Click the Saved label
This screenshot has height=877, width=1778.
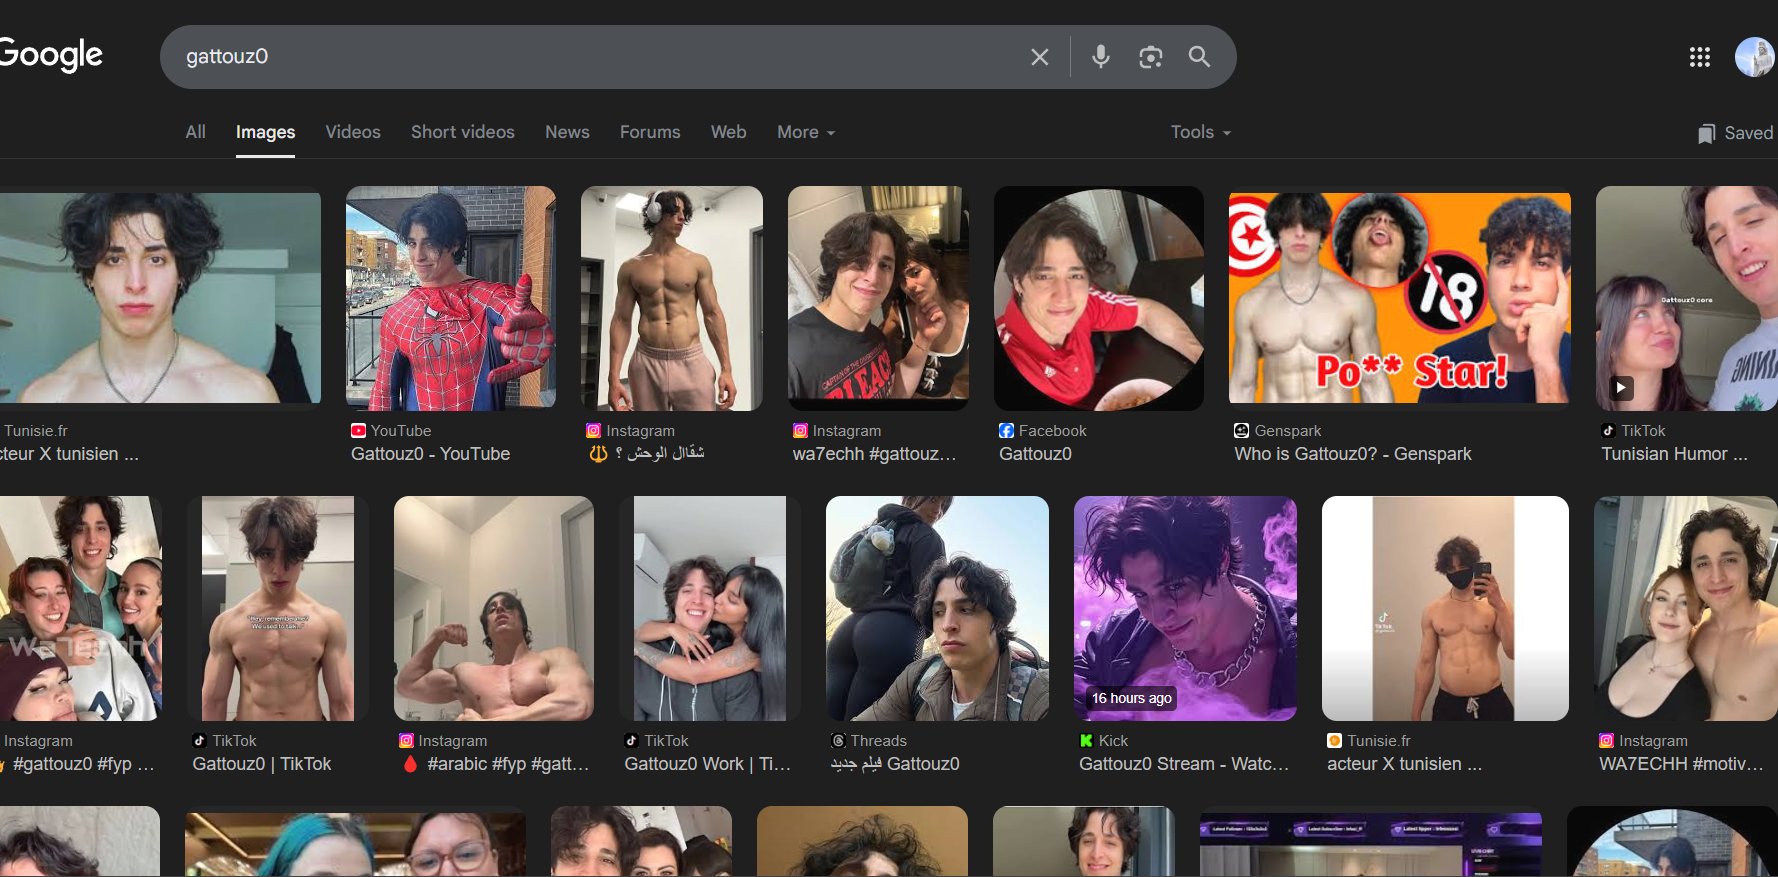(1749, 133)
